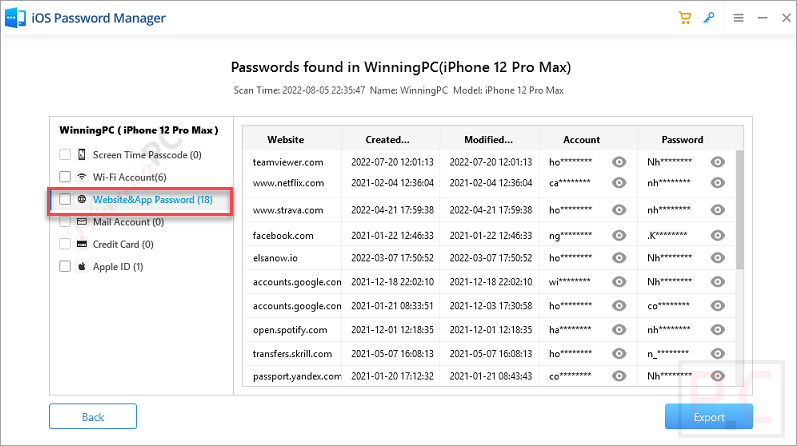
Task: Unmask the www.strava.com password
Action: [718, 210]
